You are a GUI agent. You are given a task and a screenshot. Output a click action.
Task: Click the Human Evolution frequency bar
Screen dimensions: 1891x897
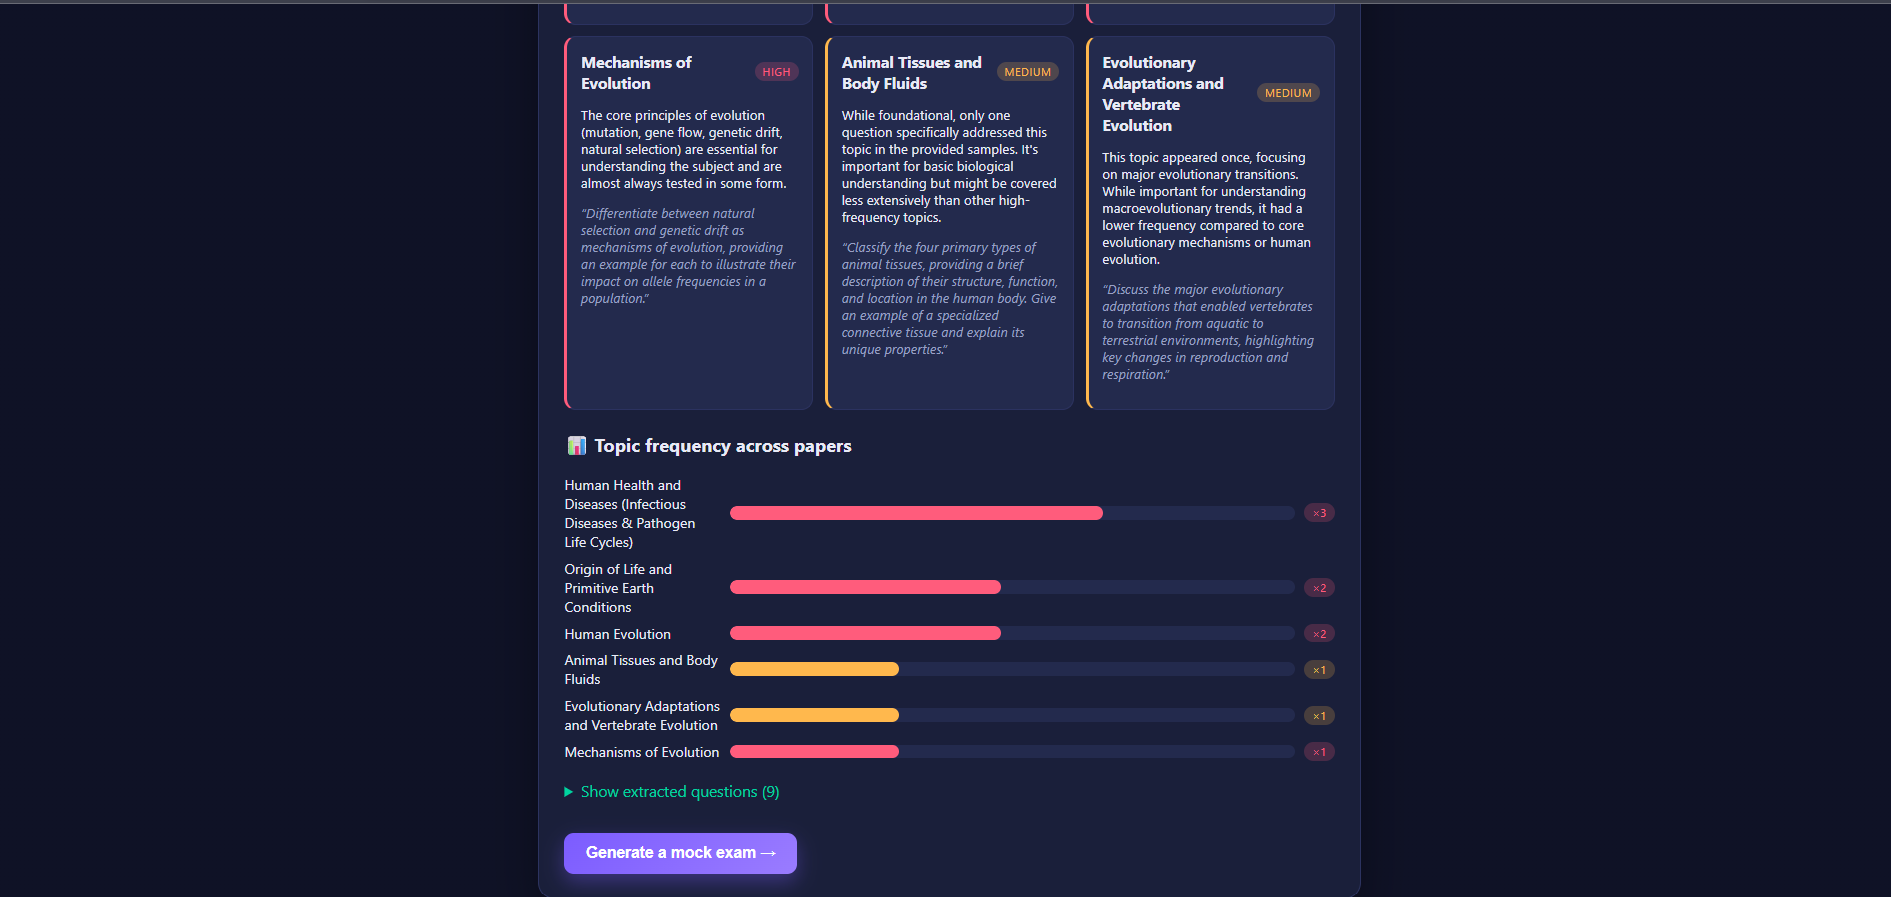coord(1012,633)
